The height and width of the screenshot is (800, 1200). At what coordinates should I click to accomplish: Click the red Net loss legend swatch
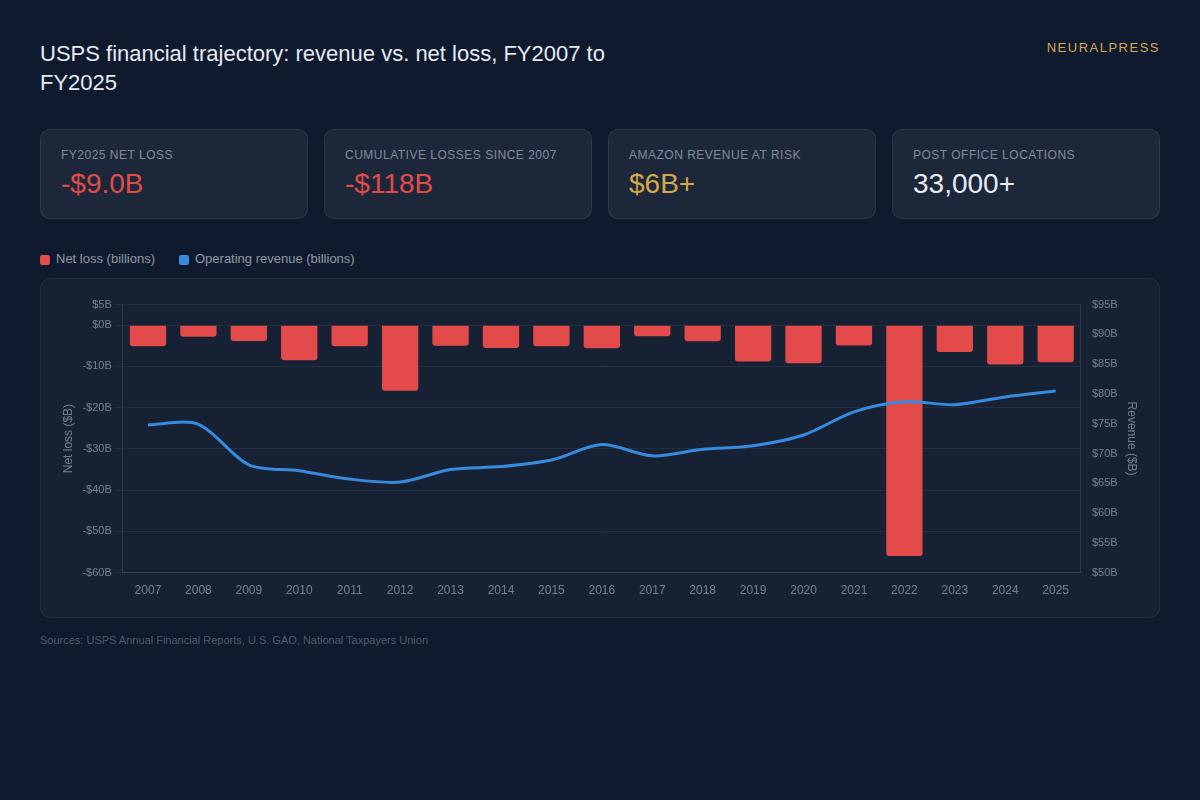[x=45, y=260]
